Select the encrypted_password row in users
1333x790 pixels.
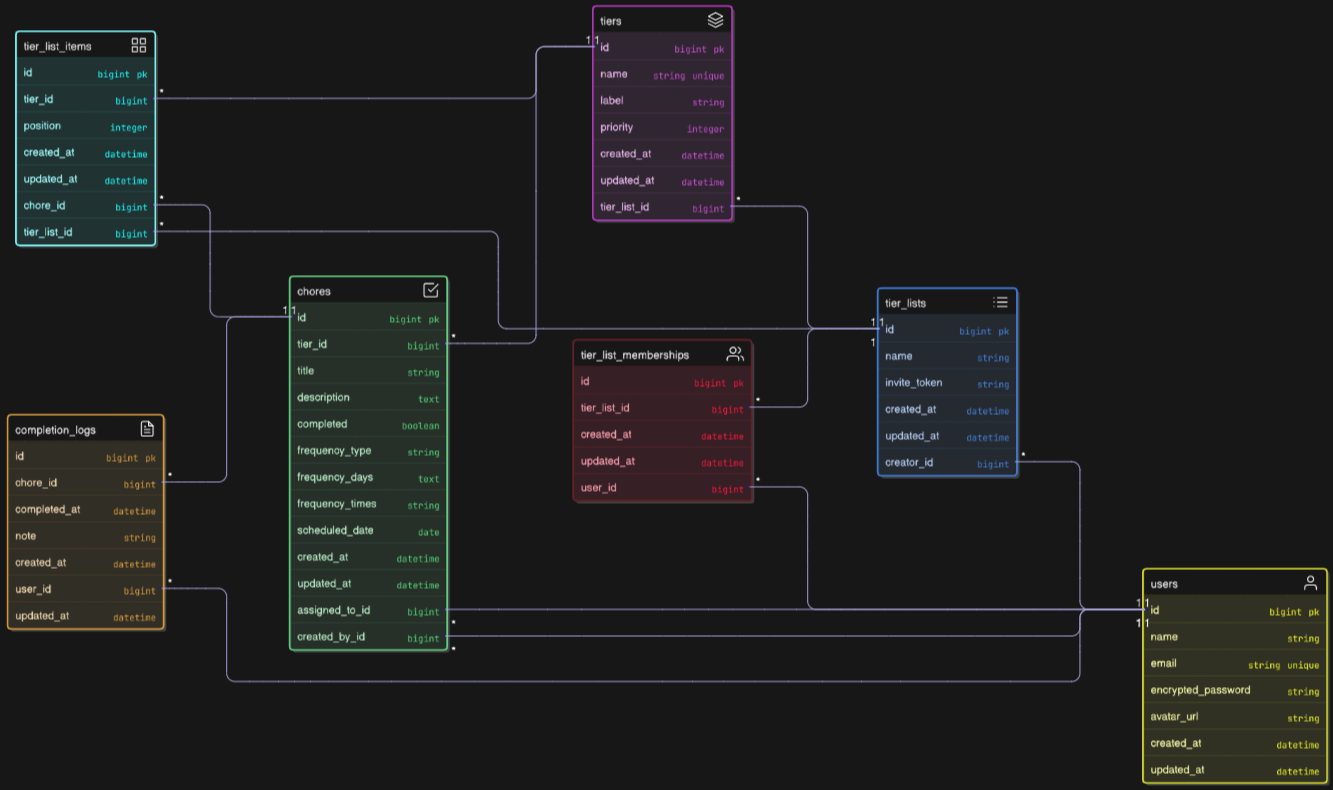(x=1235, y=691)
